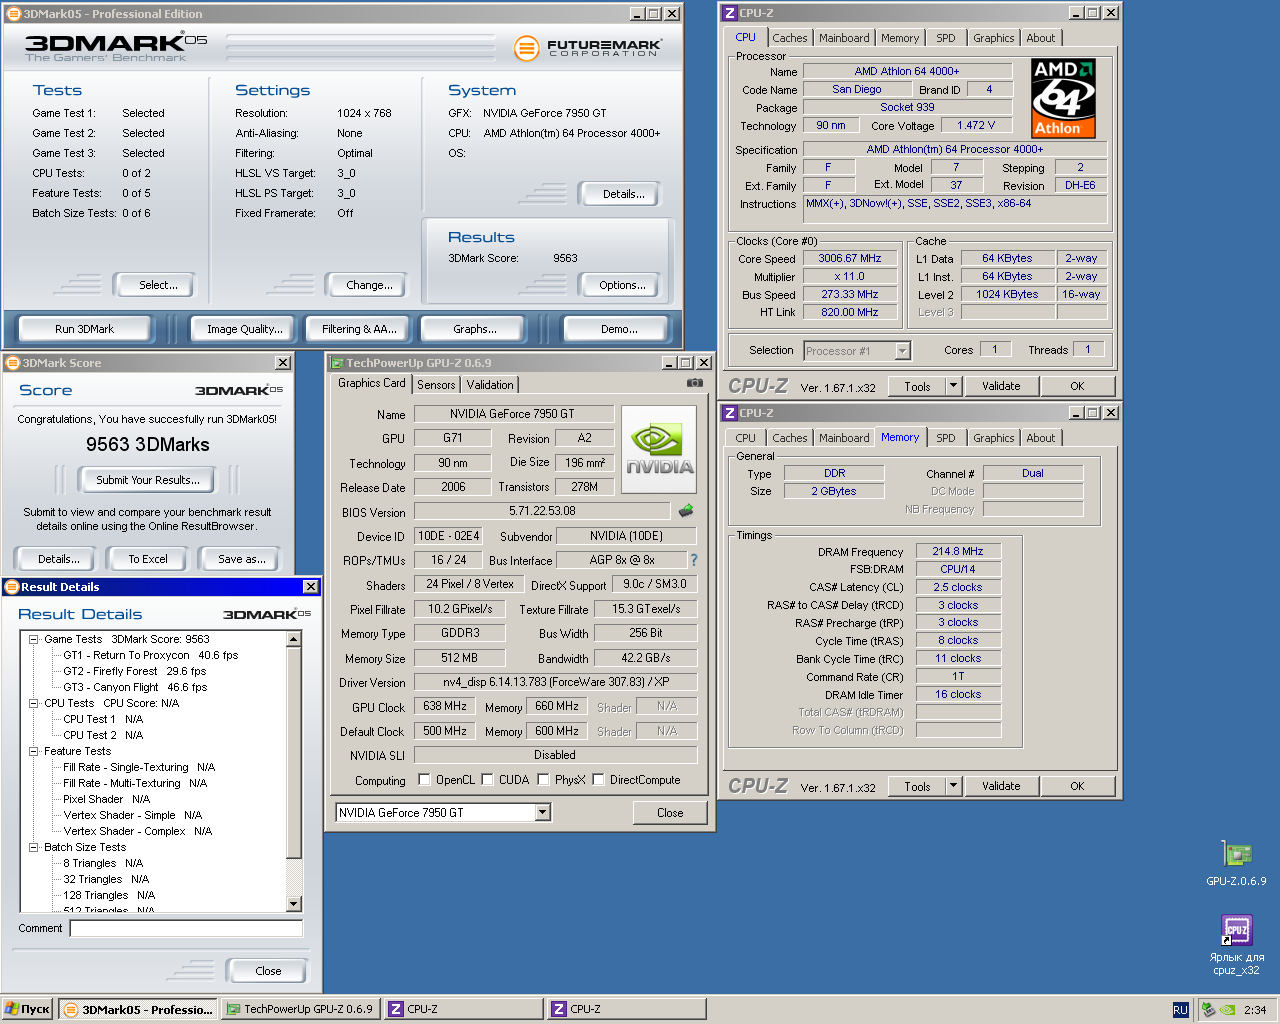Select GT3 - Canyon Flight result row
Viewport: 1280px width, 1024px height.
pyautogui.click(x=135, y=687)
